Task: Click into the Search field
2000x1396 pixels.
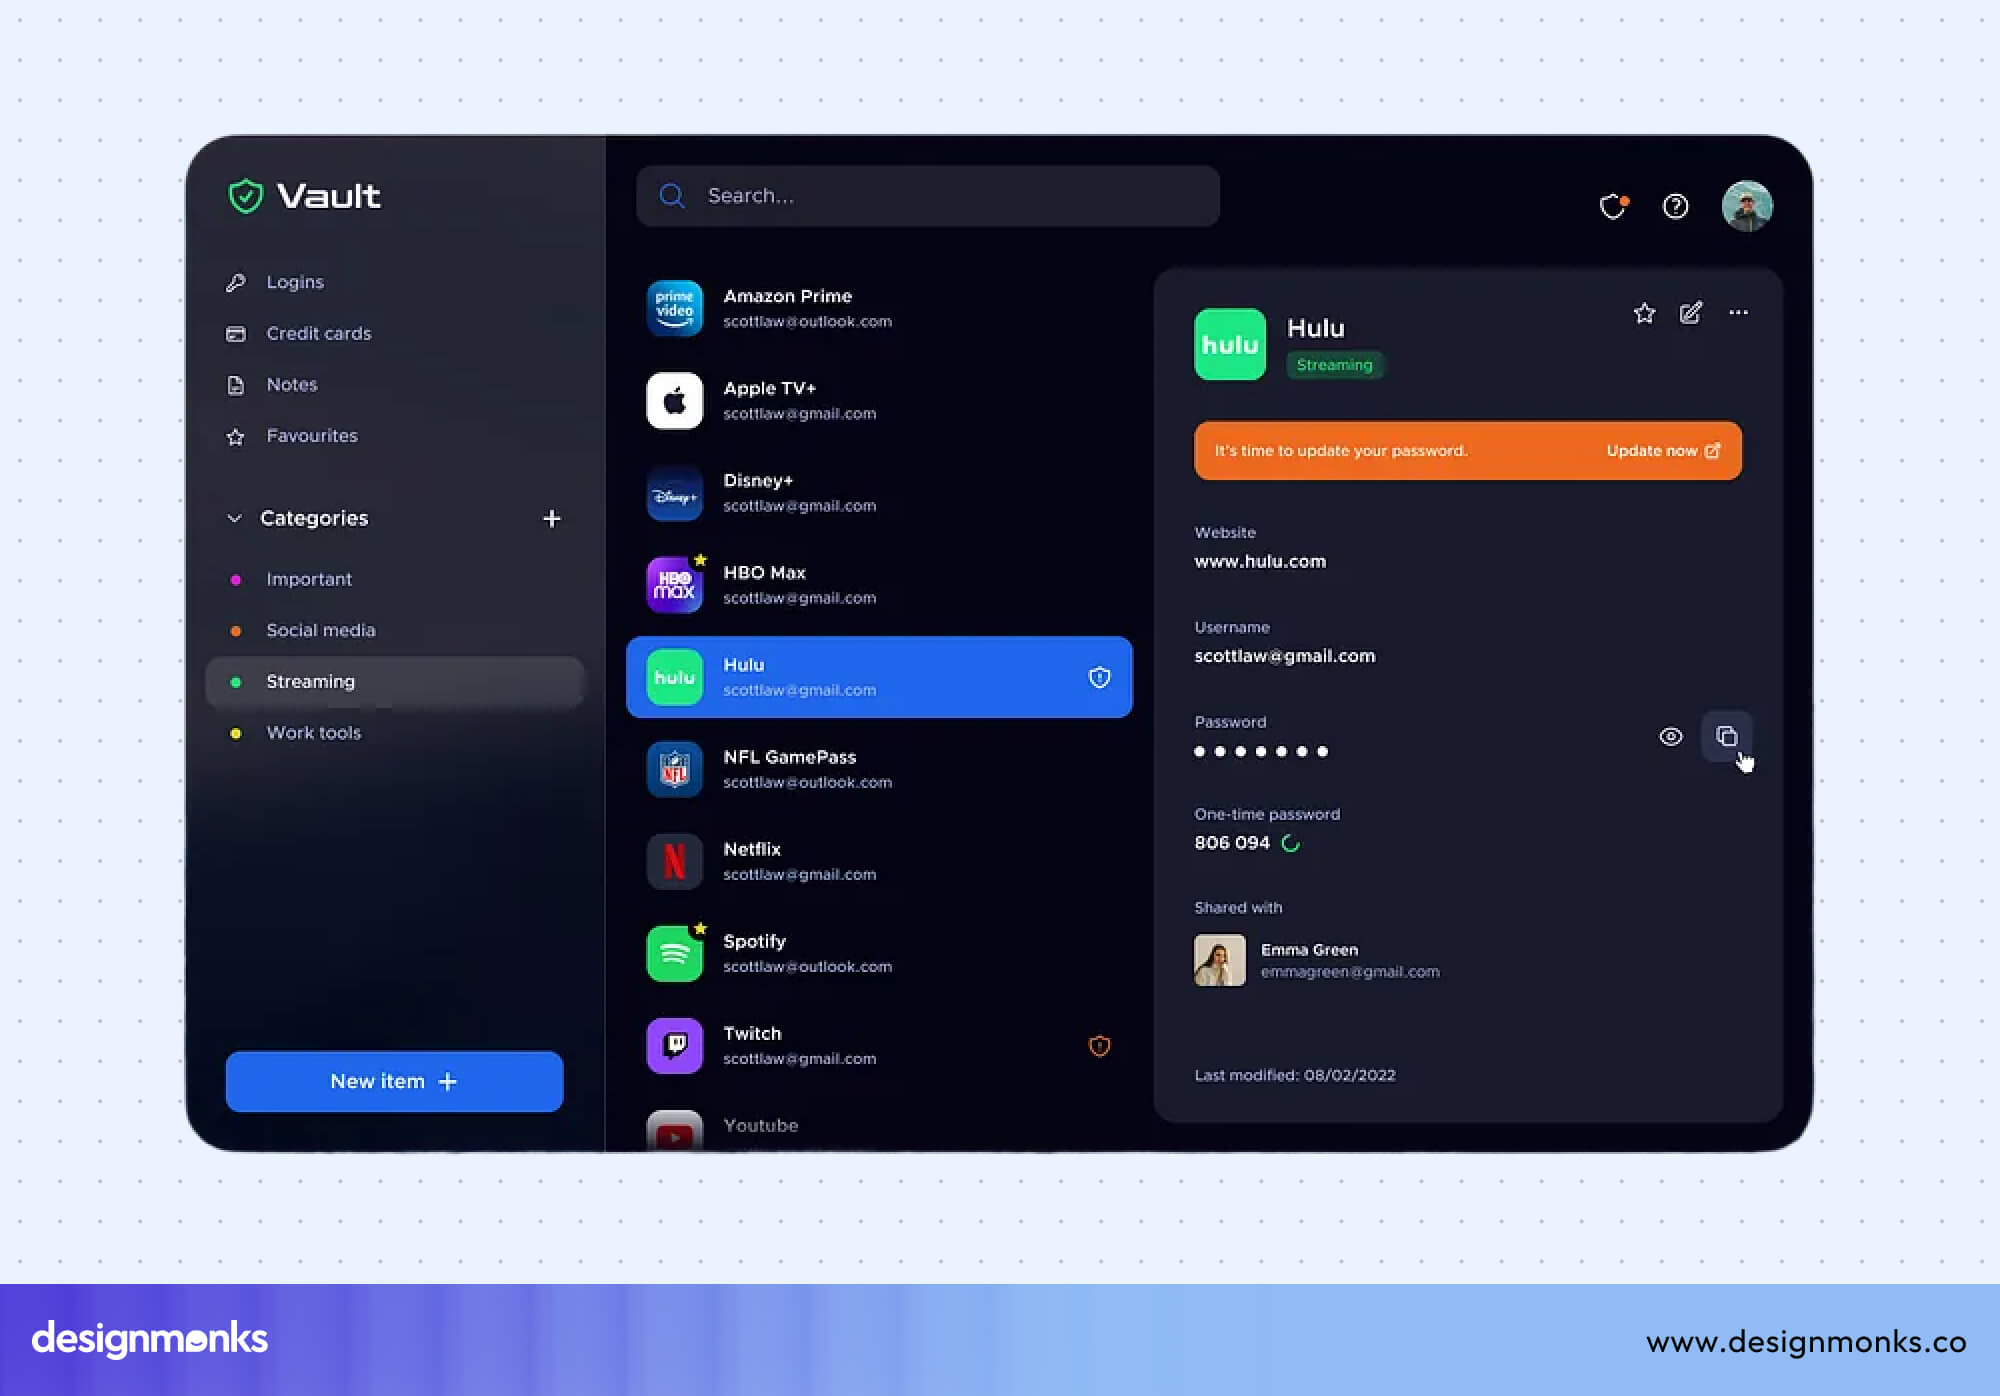Action: click(927, 196)
